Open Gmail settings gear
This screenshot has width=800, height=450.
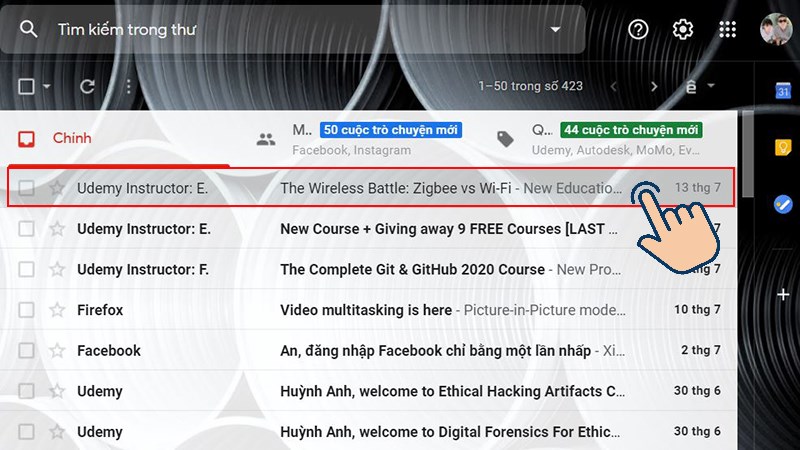pyautogui.click(x=683, y=30)
